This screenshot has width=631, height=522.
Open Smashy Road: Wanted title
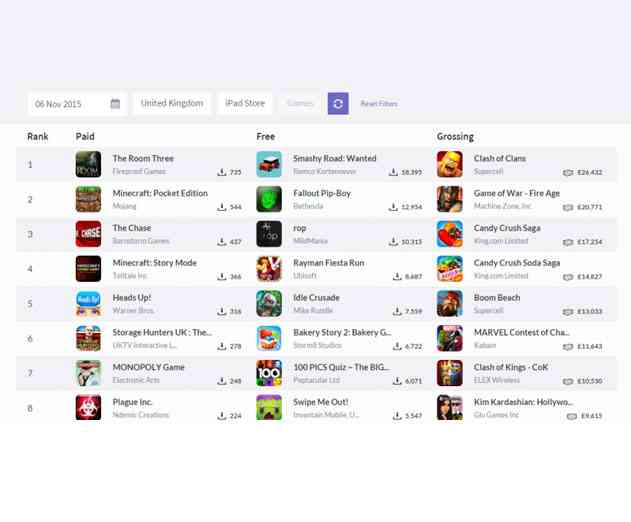coord(335,159)
